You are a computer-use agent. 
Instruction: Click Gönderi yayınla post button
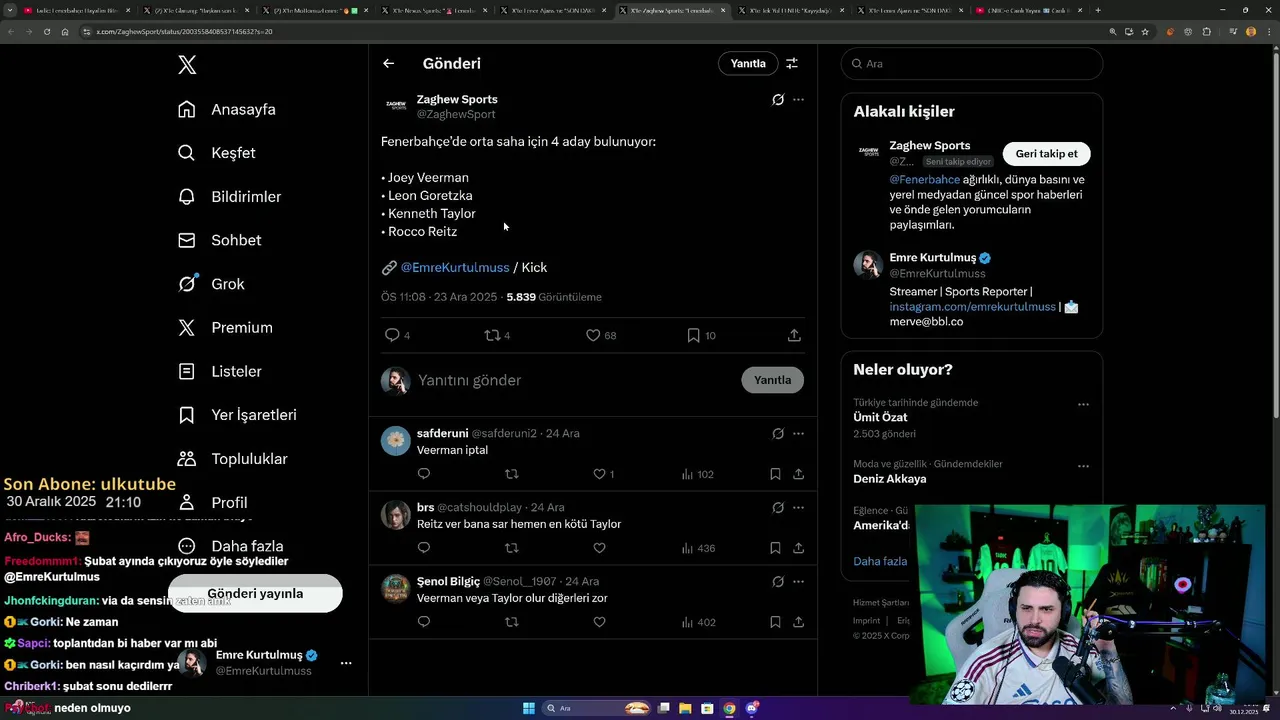(x=255, y=593)
